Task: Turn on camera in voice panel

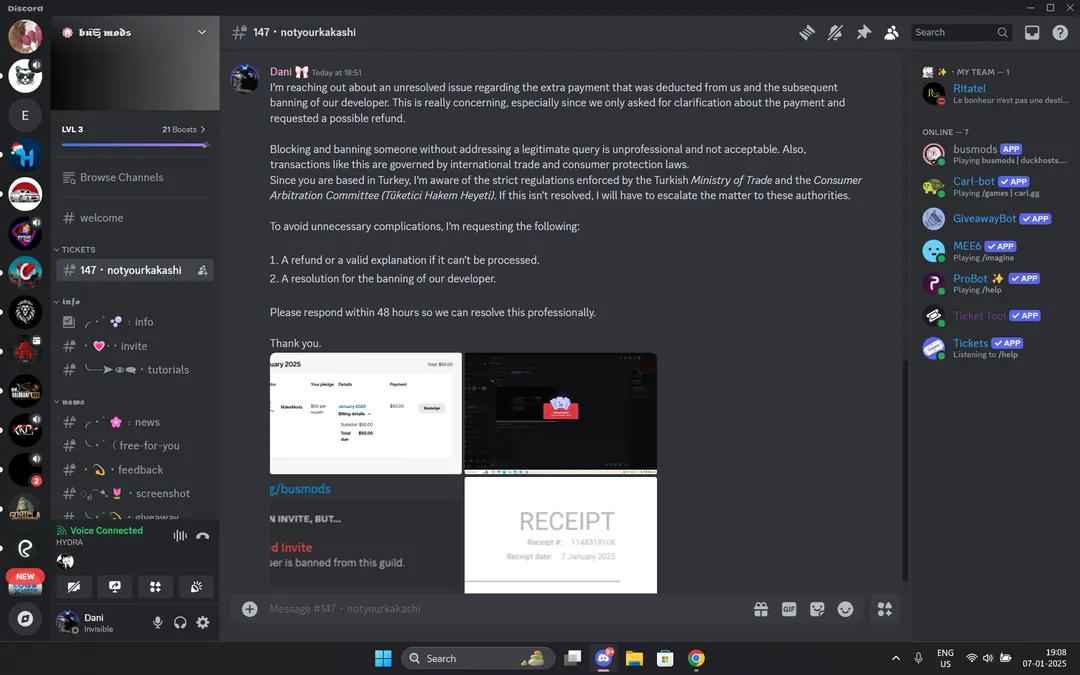Action: pos(74,587)
